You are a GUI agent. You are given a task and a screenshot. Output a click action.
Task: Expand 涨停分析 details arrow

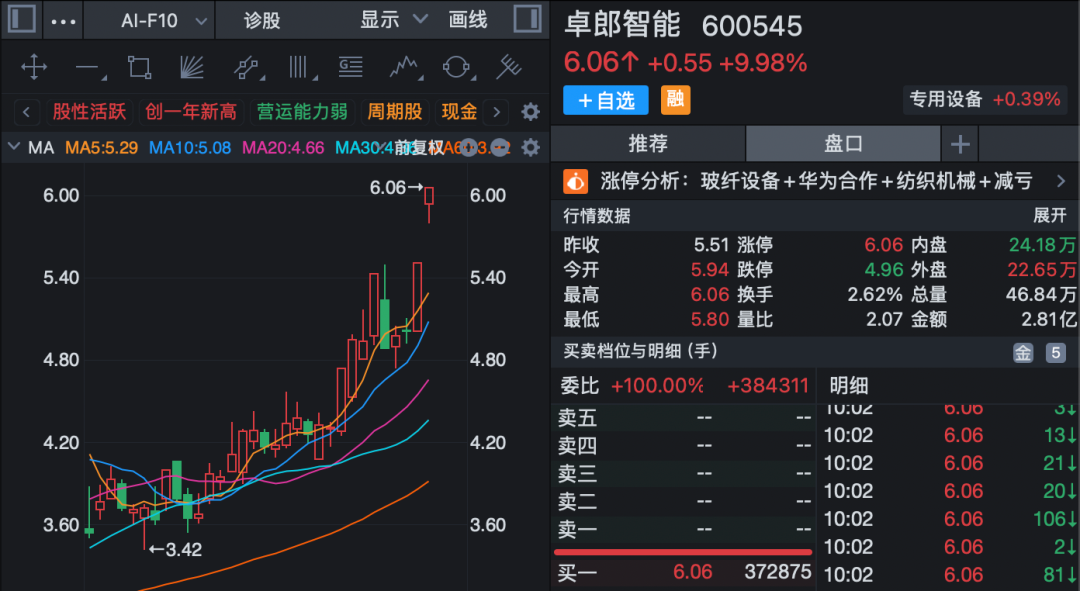point(1061,181)
